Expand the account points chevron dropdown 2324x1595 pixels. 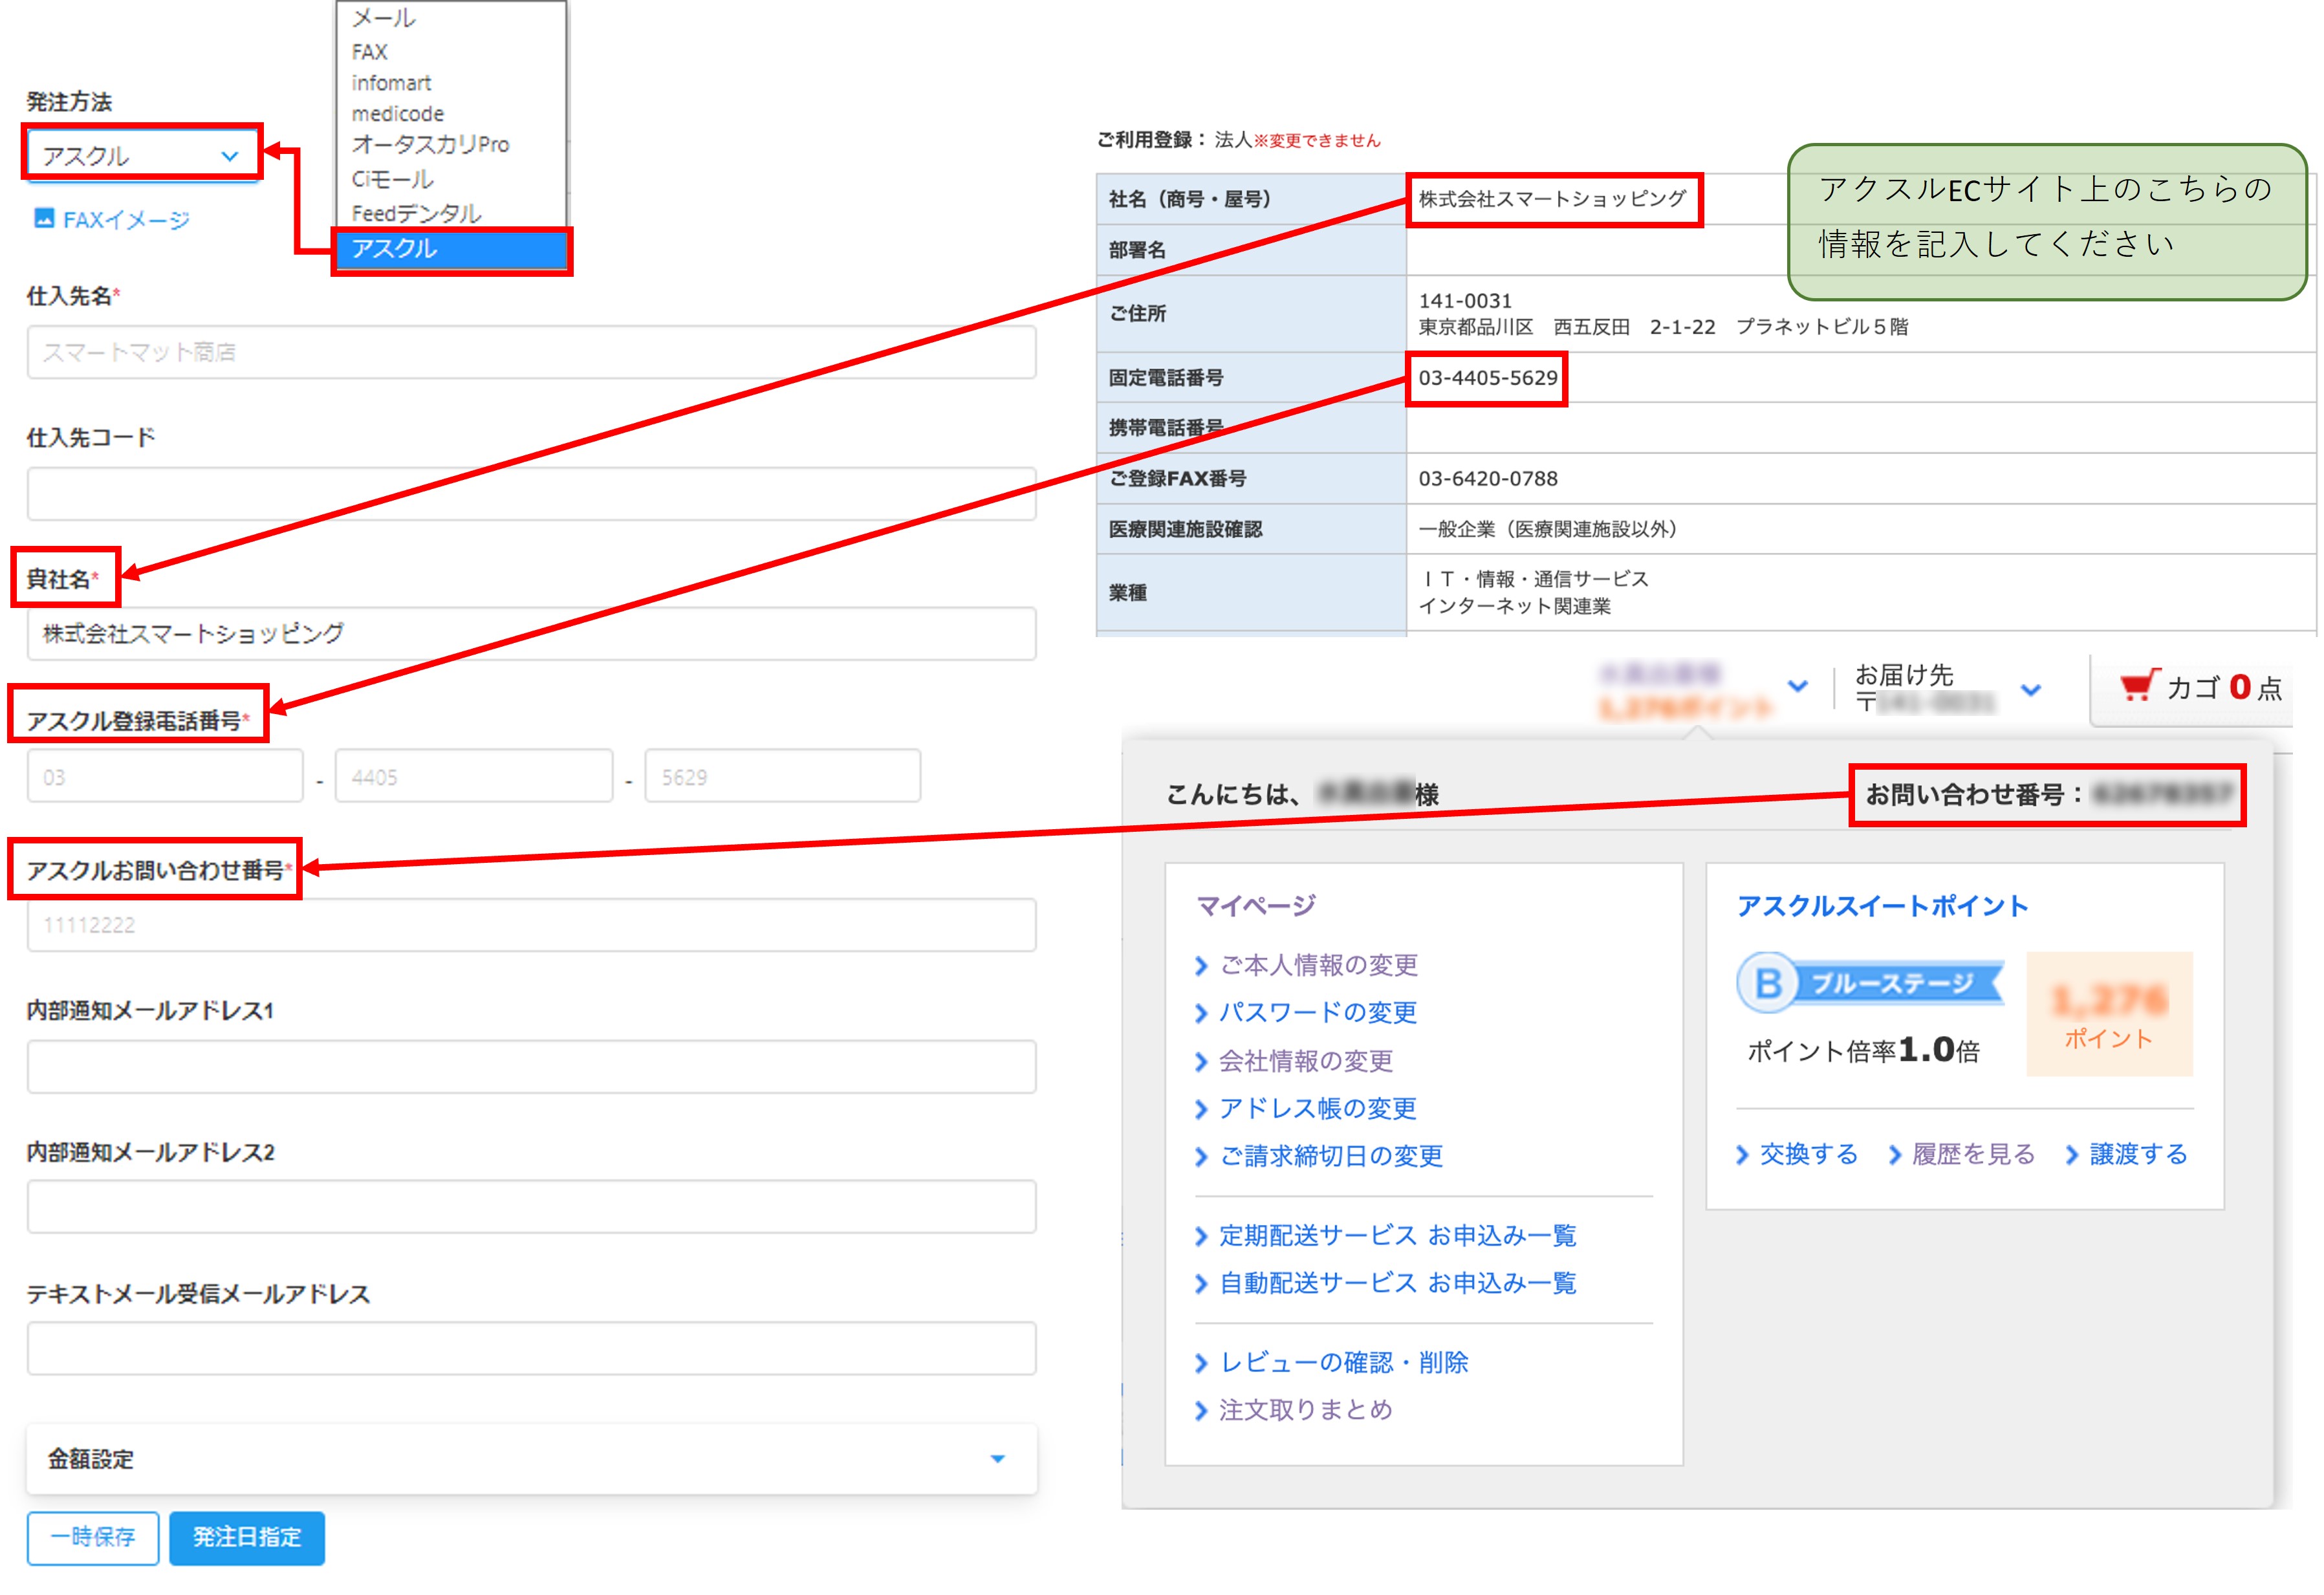pos(1797,686)
